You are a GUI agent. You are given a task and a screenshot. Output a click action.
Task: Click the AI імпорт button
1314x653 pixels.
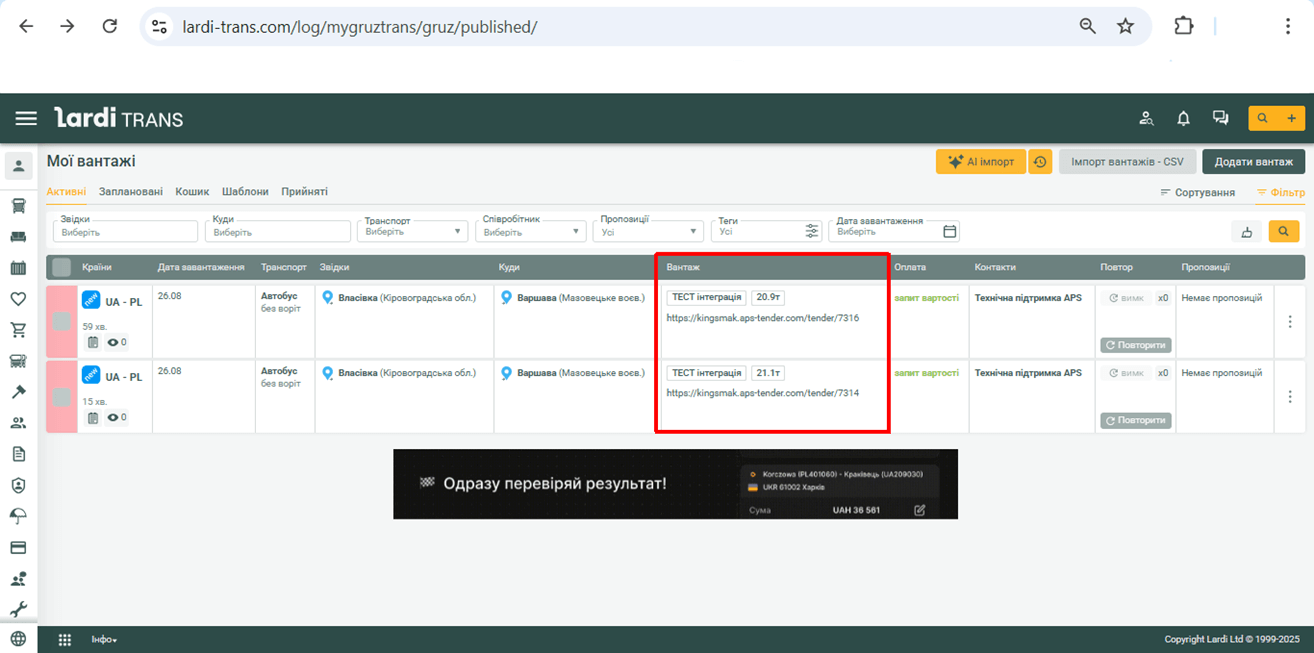coord(980,162)
